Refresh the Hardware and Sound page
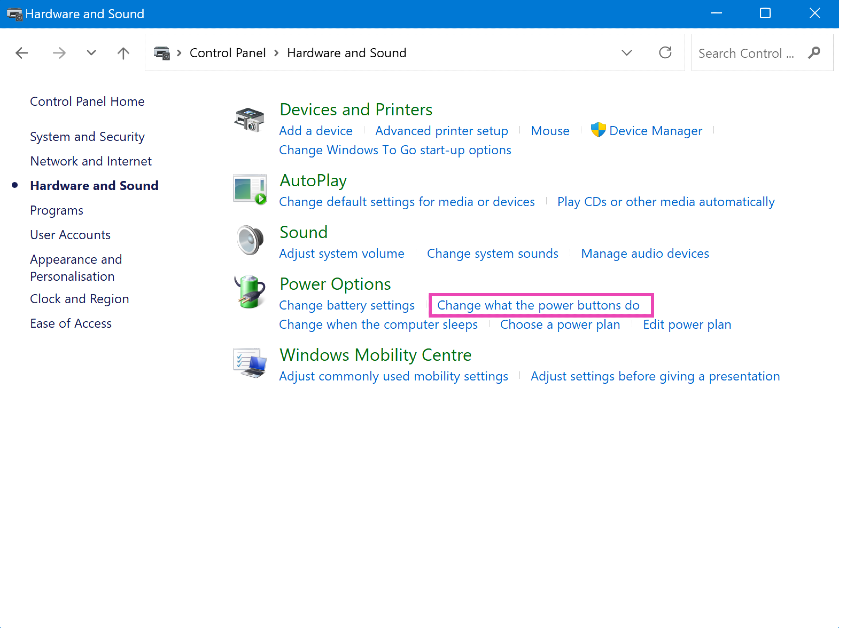 tap(665, 53)
